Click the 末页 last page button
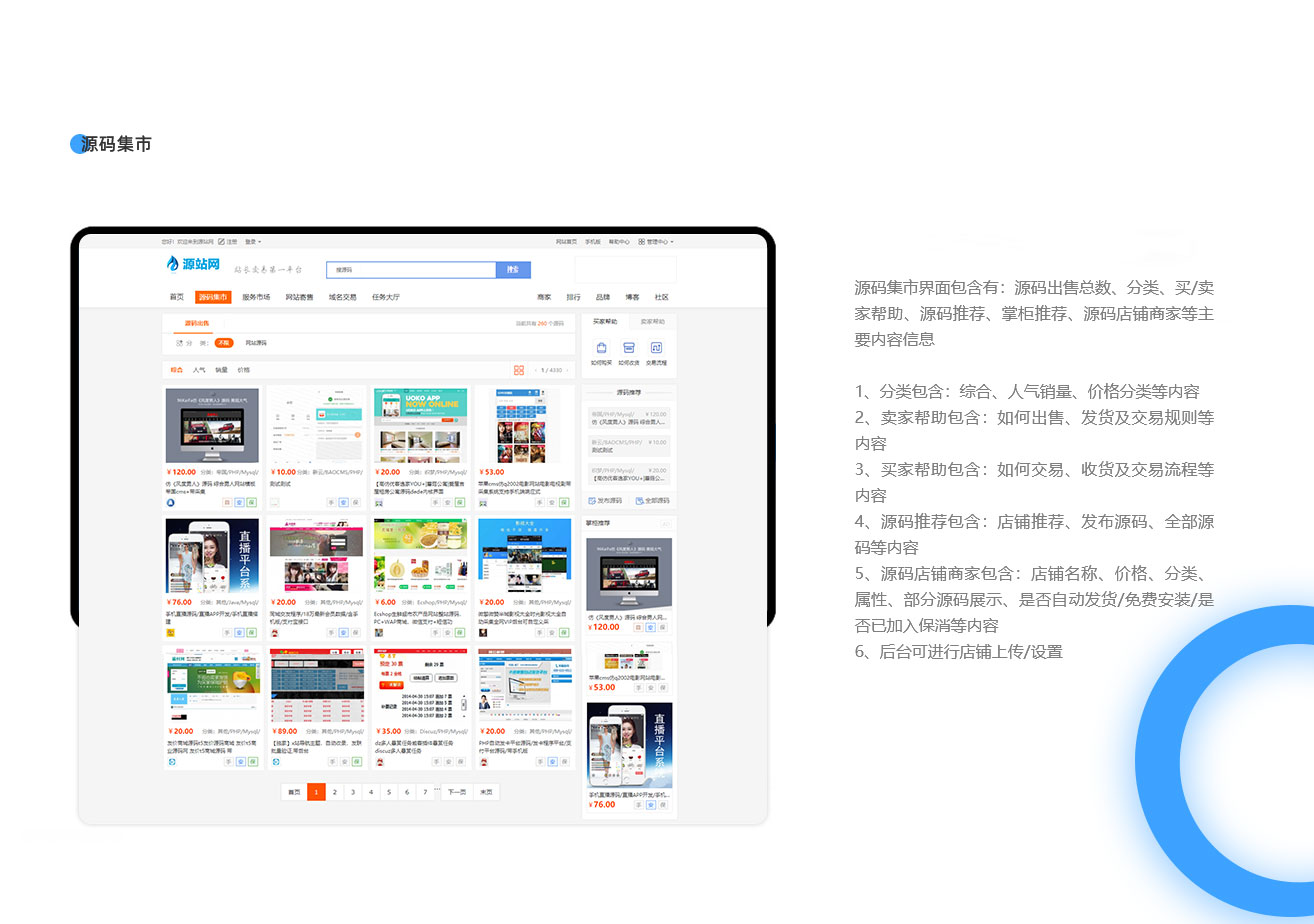The image size is (1314, 924). 485,792
